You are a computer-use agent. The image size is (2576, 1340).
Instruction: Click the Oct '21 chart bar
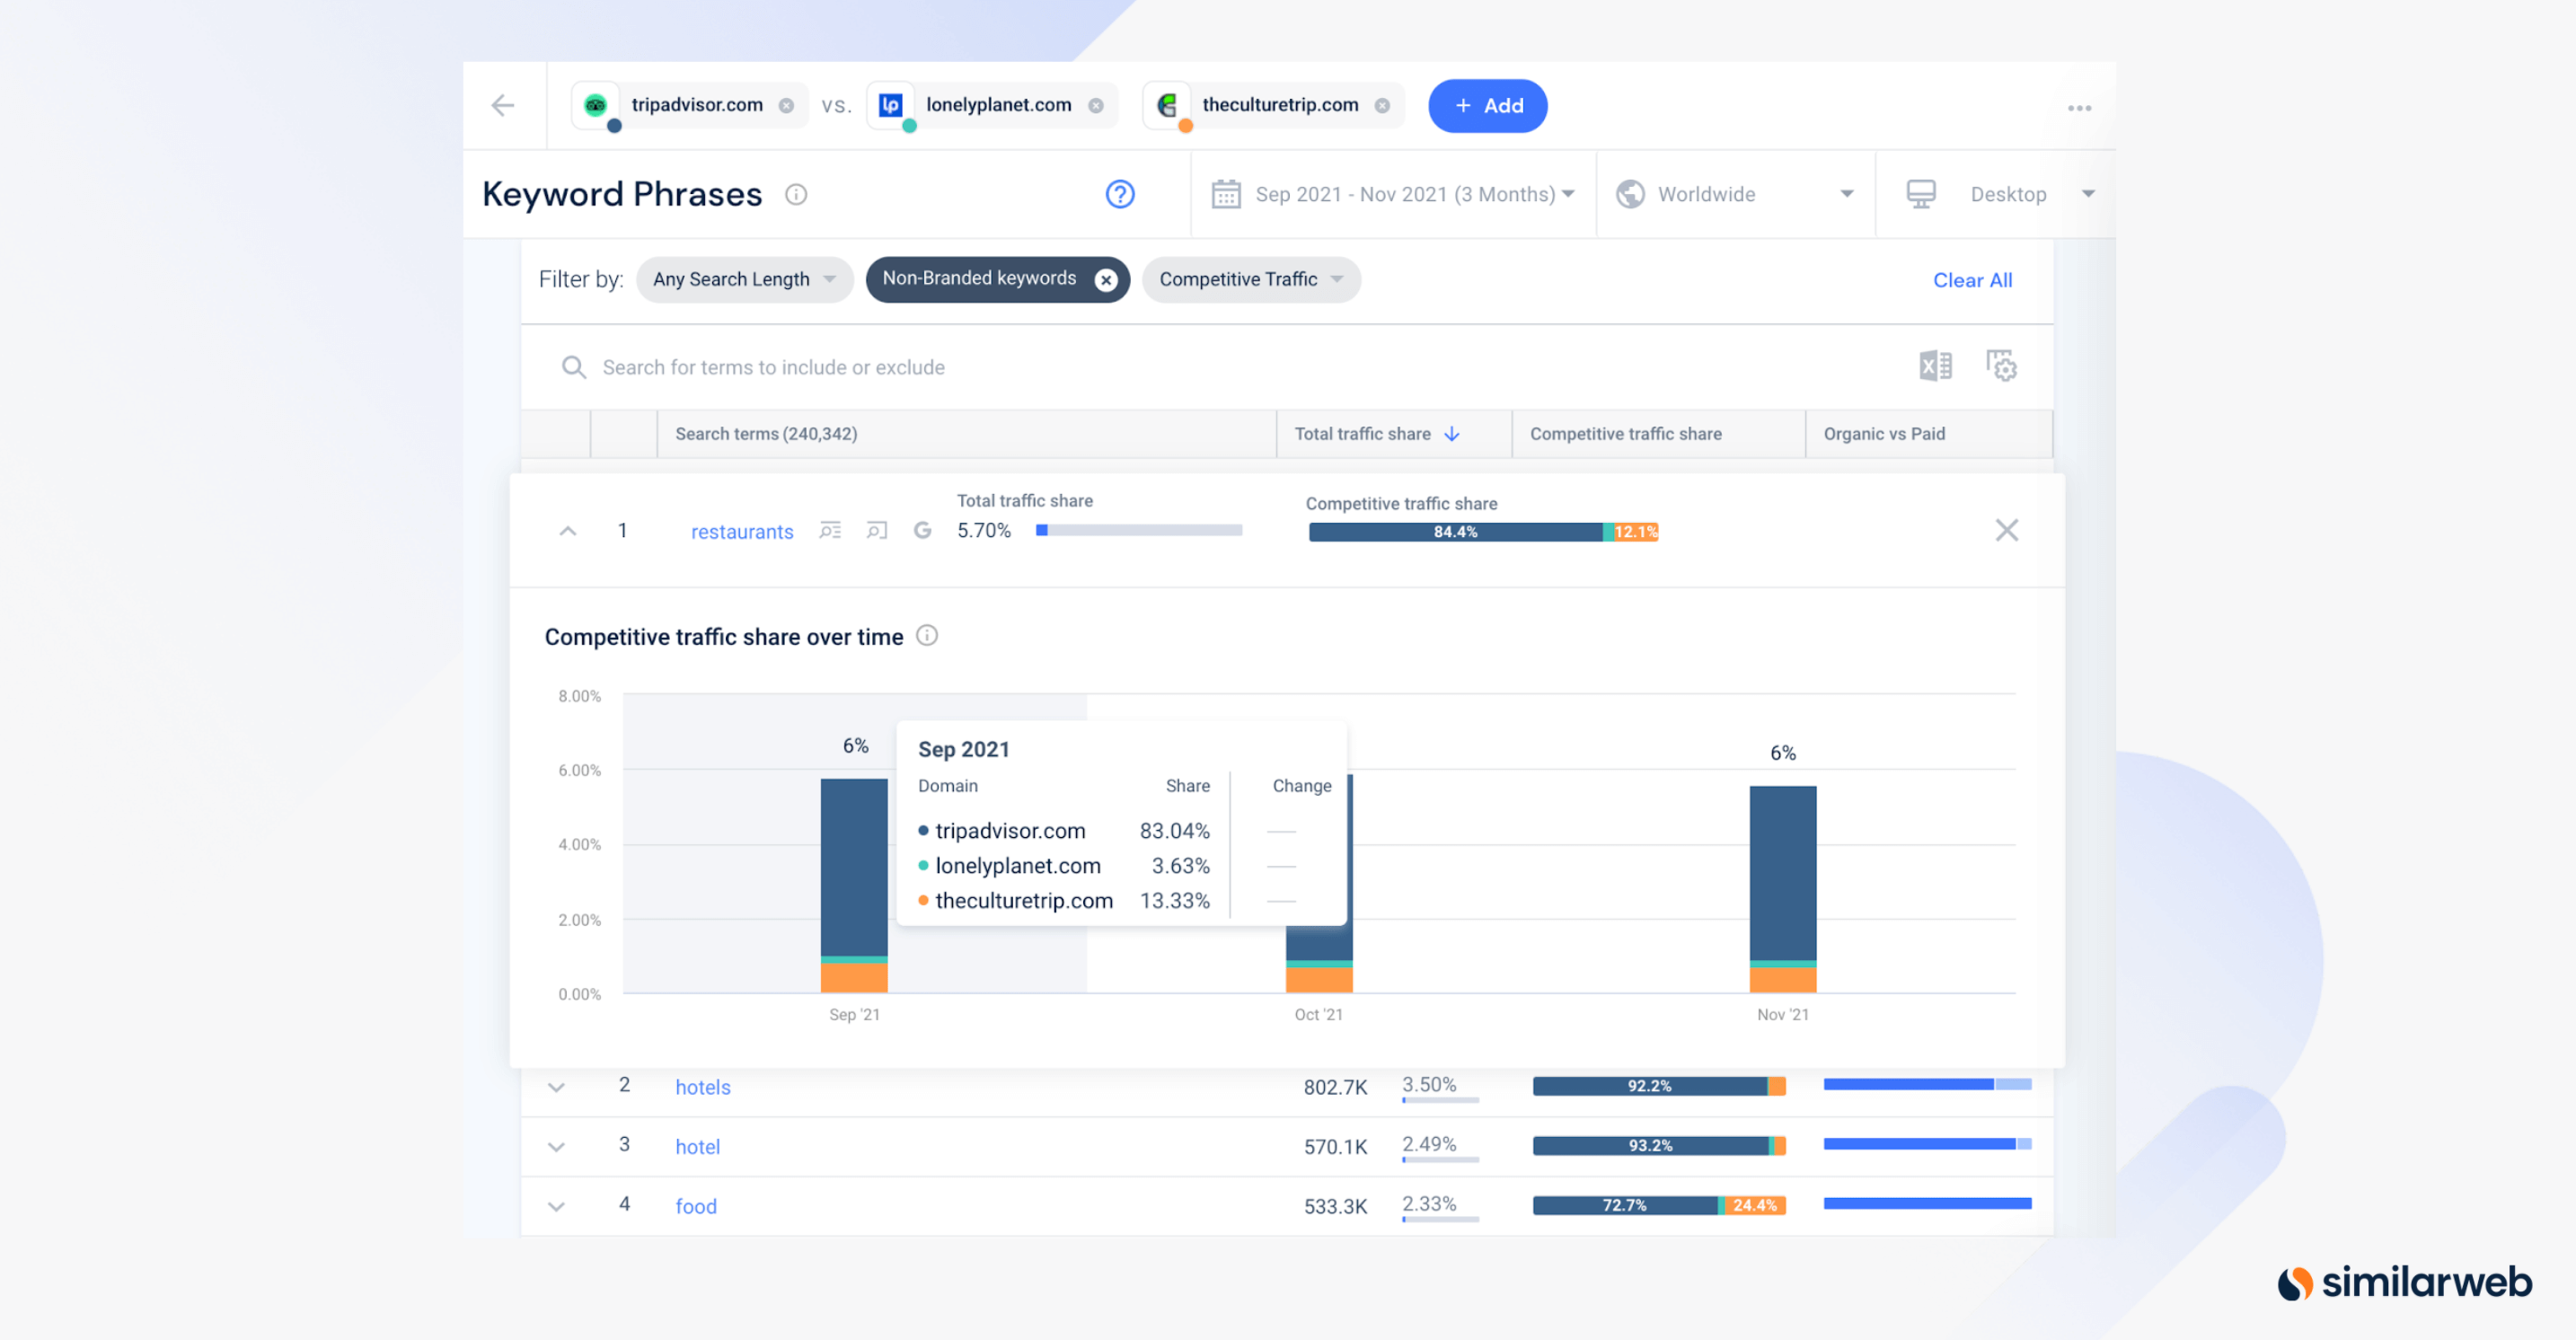pyautogui.click(x=1319, y=960)
